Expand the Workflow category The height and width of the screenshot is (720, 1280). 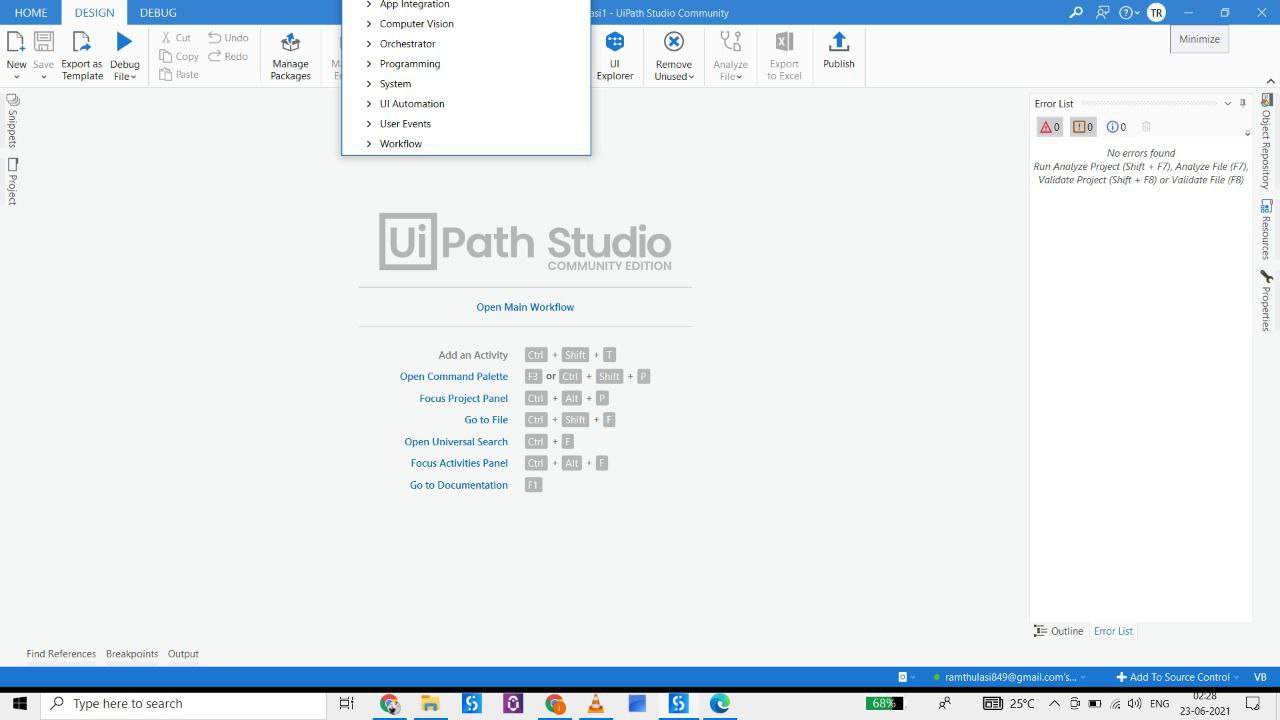369,144
